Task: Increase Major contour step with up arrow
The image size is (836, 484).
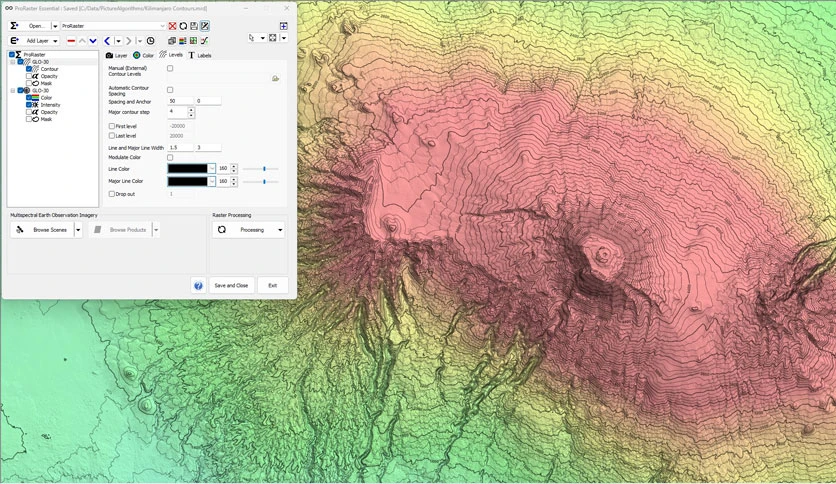Action: click(191, 110)
